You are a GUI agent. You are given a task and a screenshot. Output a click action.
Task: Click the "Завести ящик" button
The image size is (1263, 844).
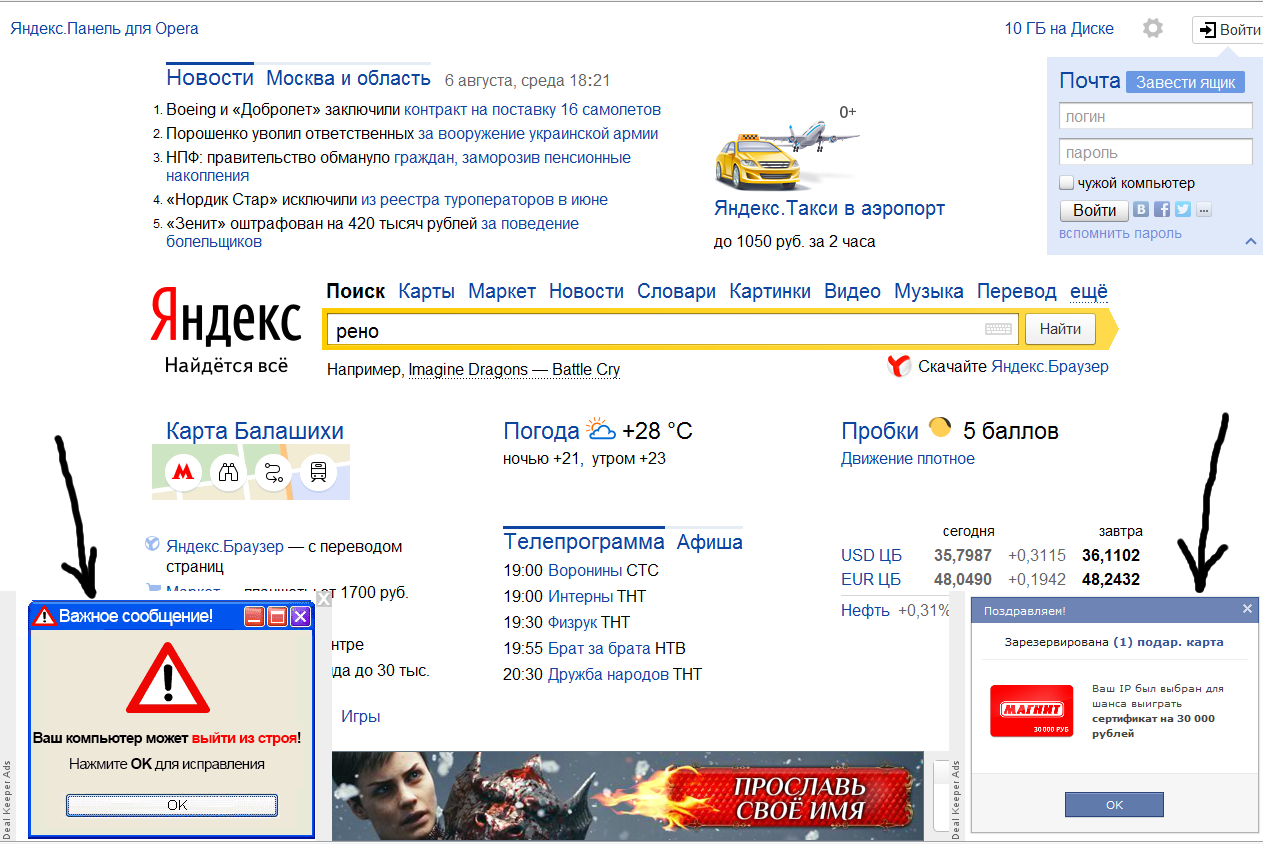[1185, 83]
